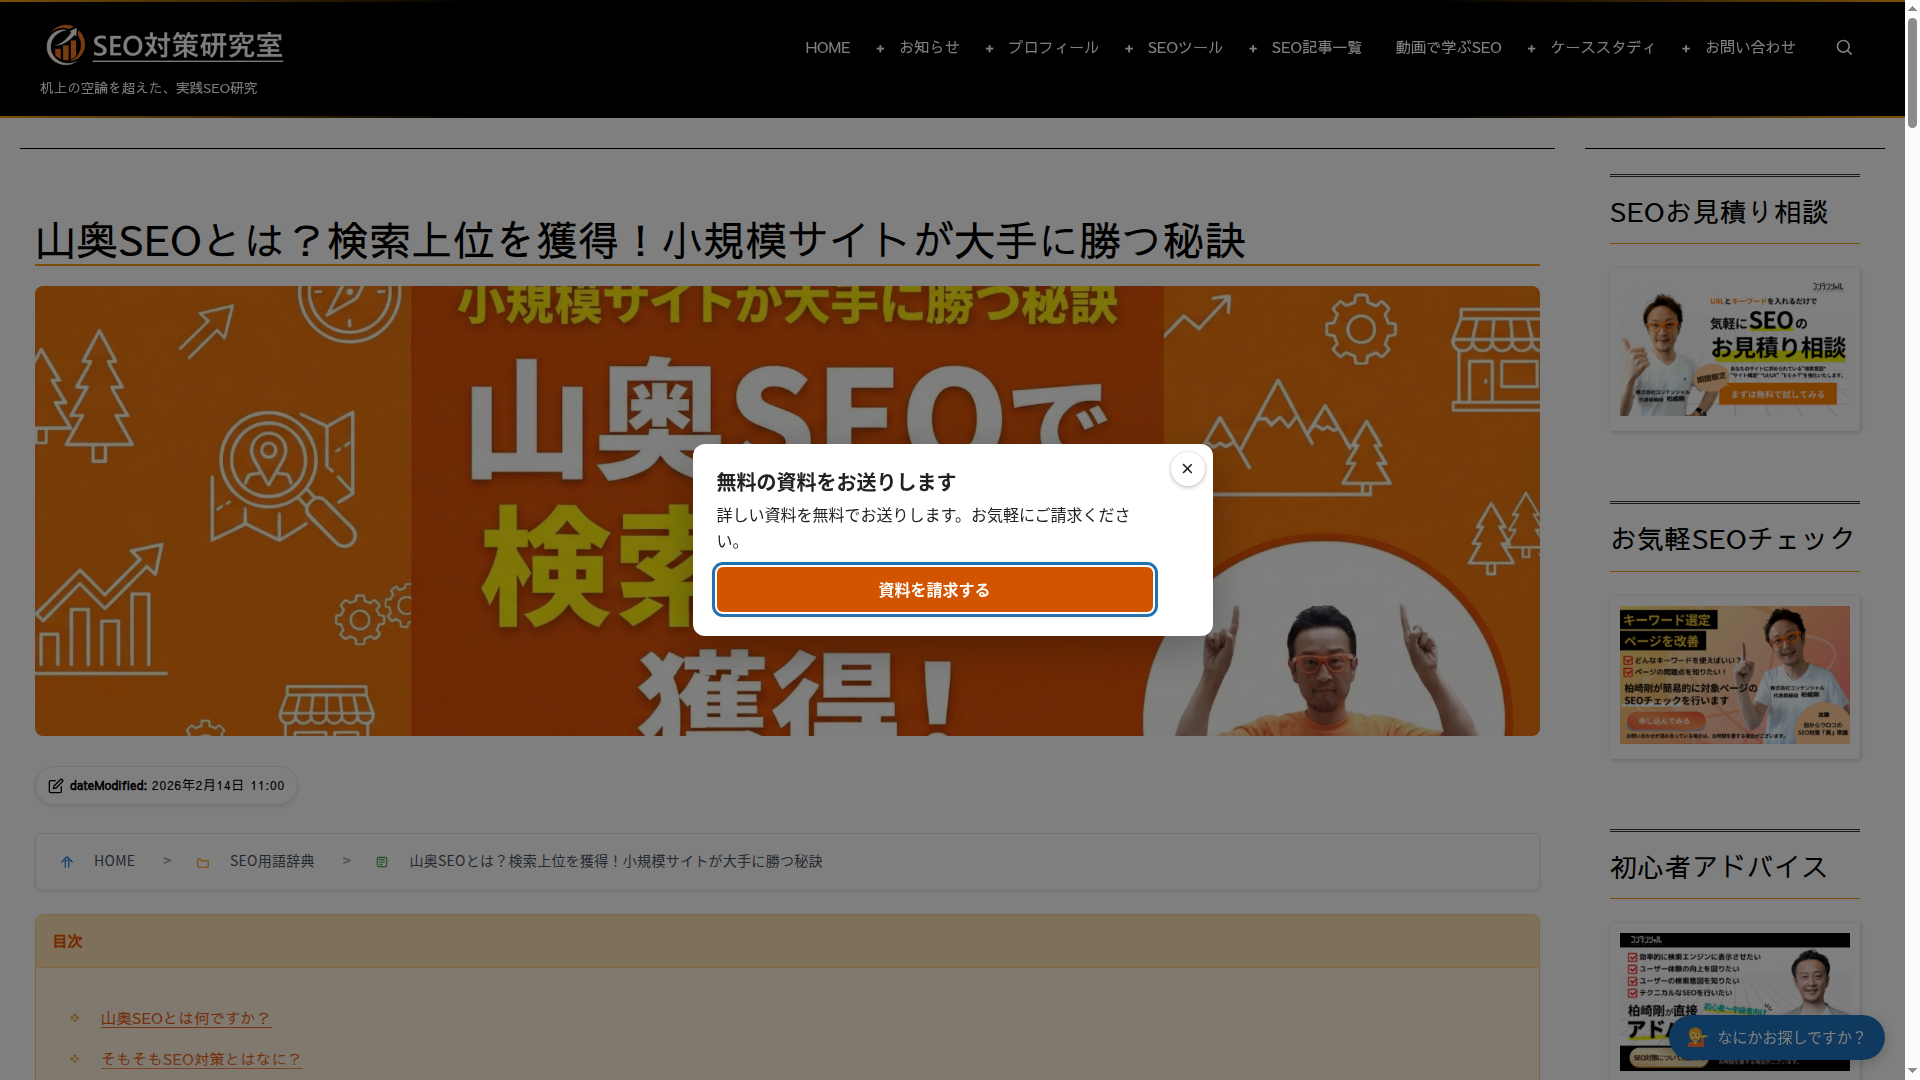Expand the plus next to プロフィール

[989, 48]
